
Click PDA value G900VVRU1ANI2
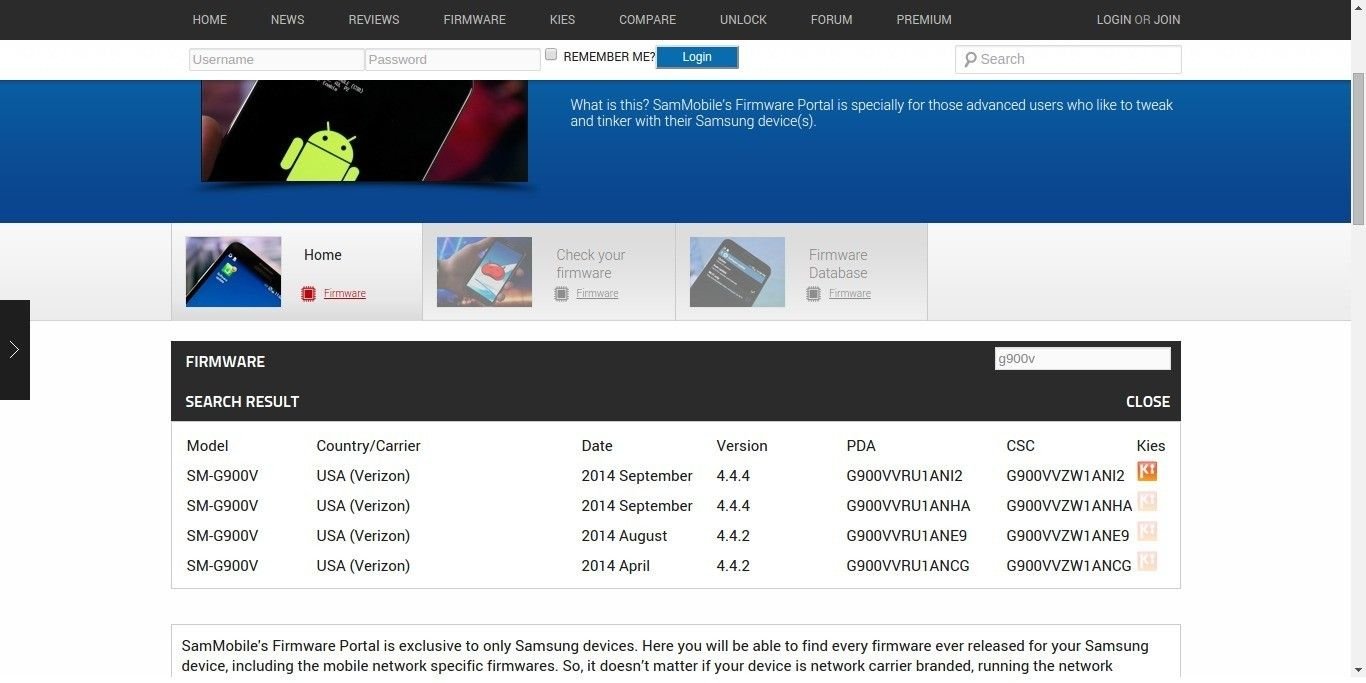(905, 476)
